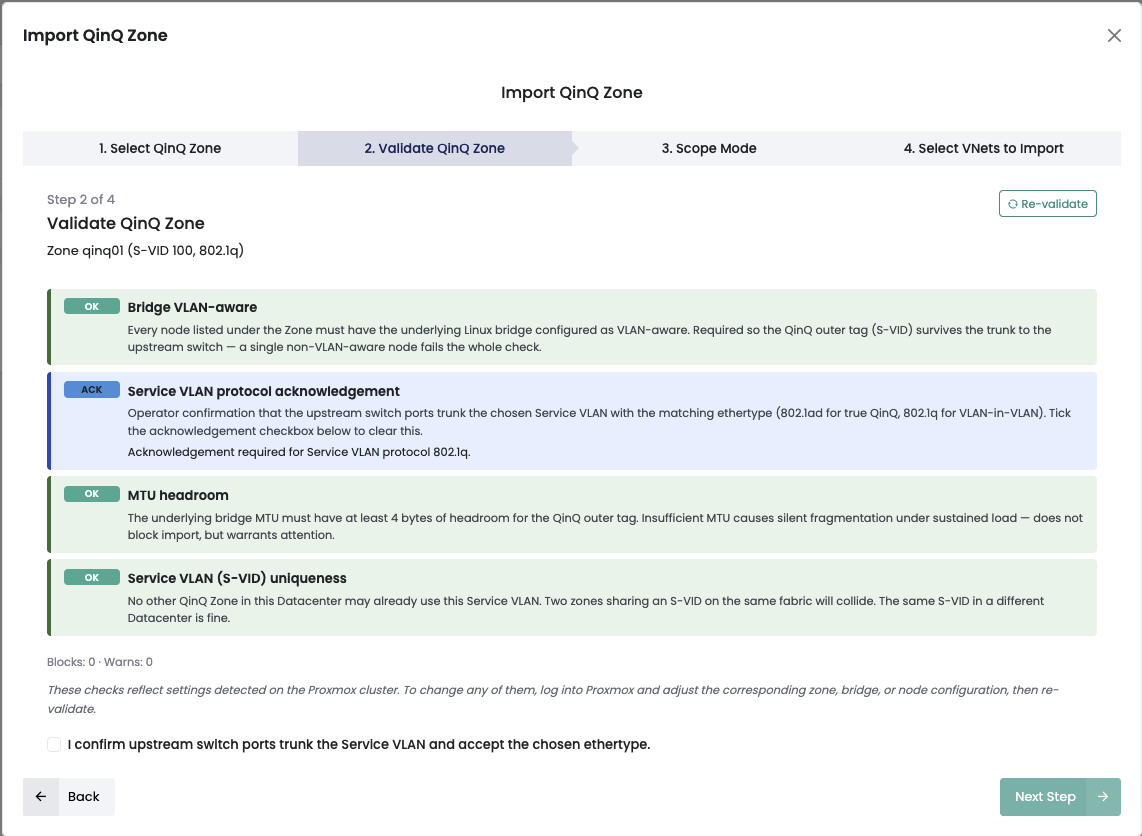Click the MTU headroom check title

(178, 495)
